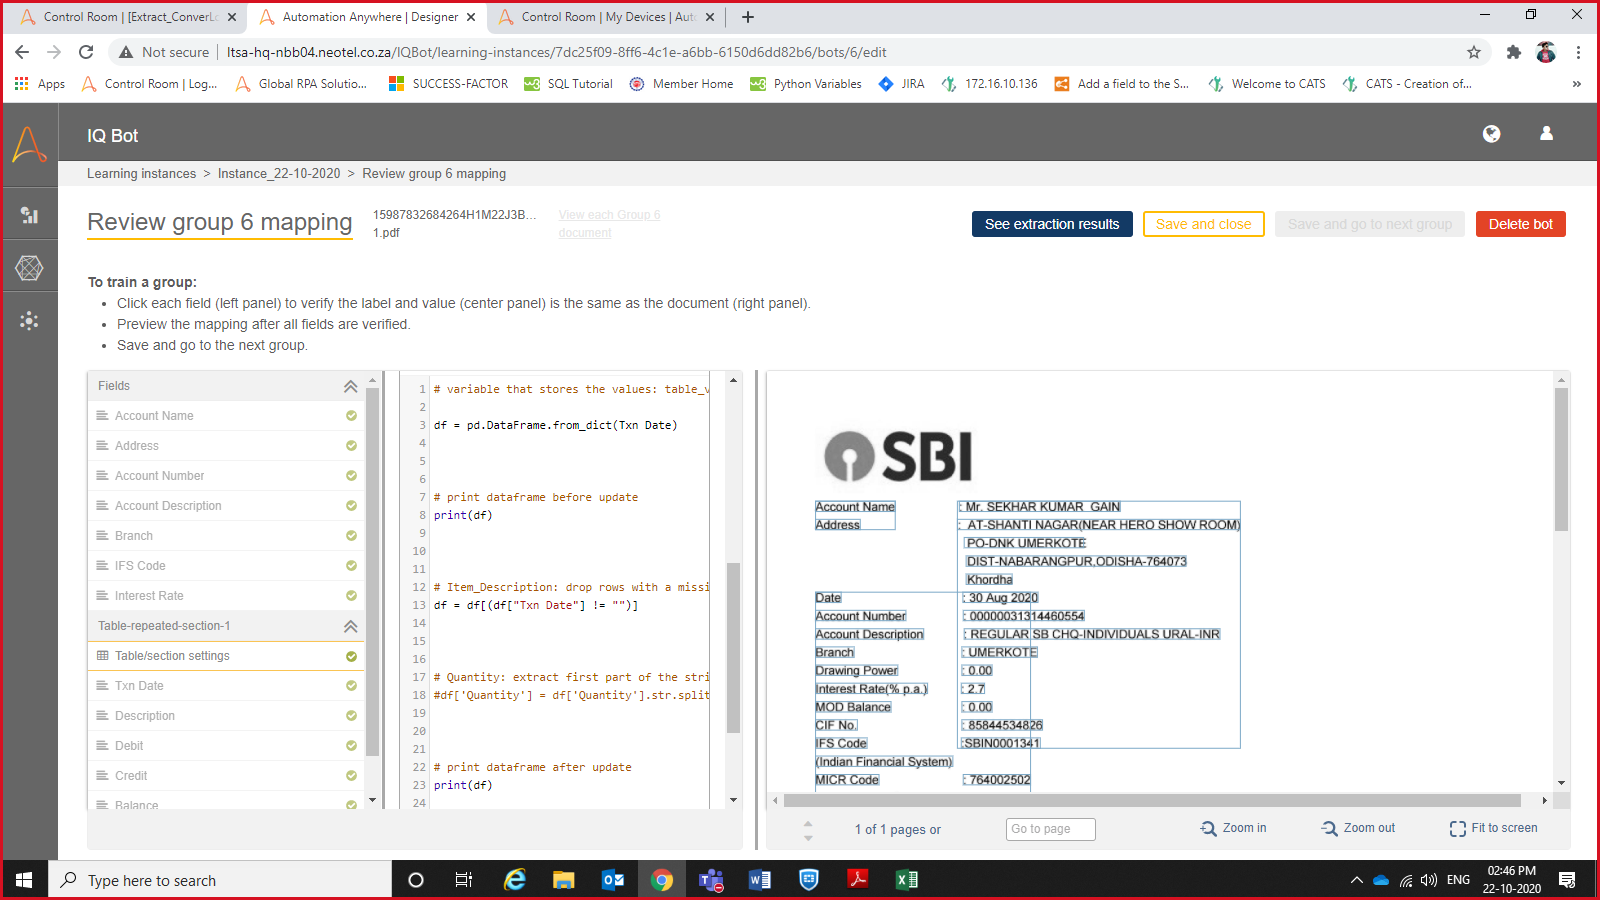Open Microsoft Teams from the taskbar
Image resolution: width=1600 pixels, height=900 pixels.
click(711, 880)
